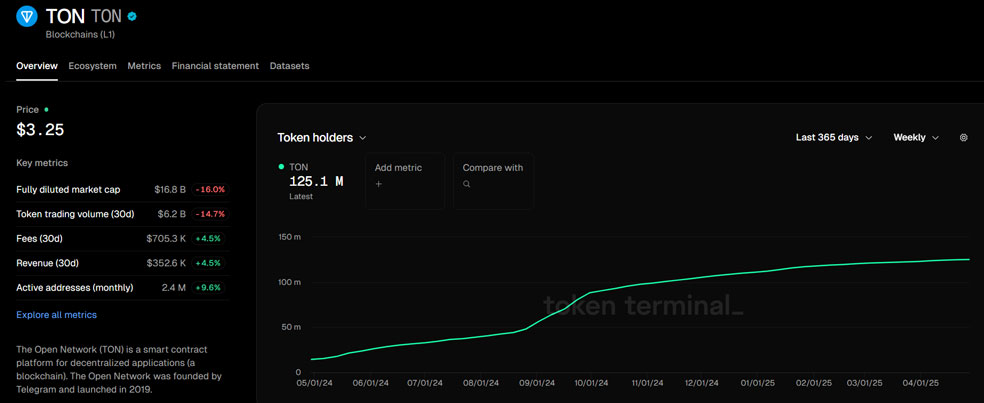Click the Token trading volume (30d) label
Image resolution: width=984 pixels, height=403 pixels.
(x=75, y=214)
